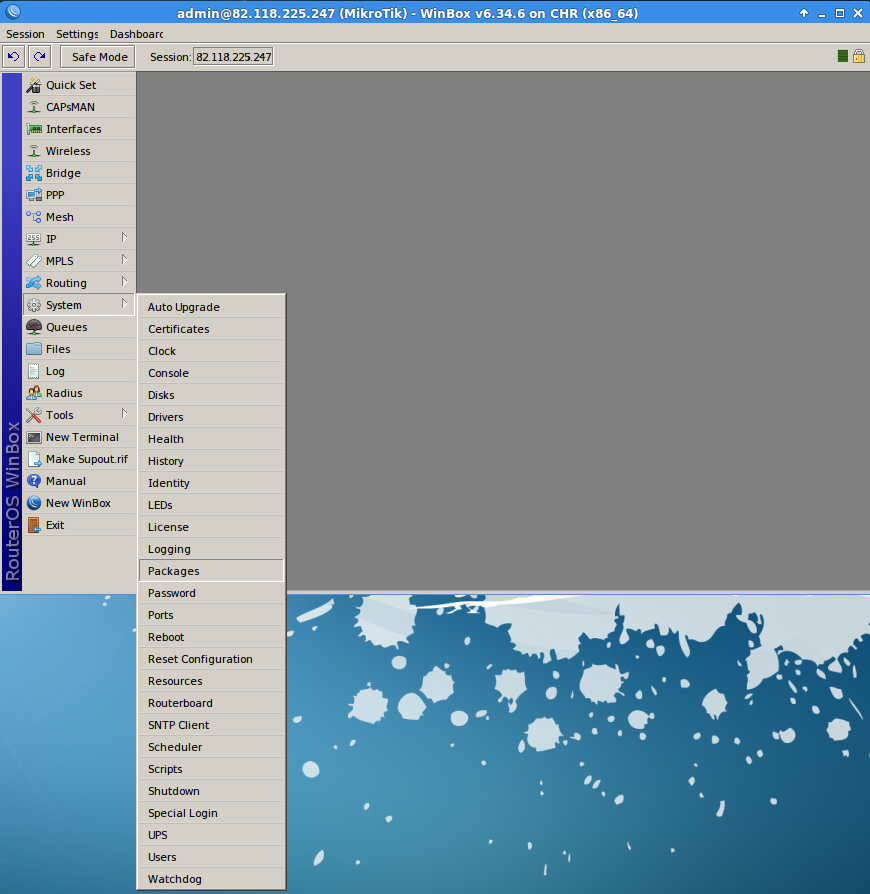Viewport: 870px width, 894px height.
Task: Click the Log document icon
Action: [x=34, y=371]
